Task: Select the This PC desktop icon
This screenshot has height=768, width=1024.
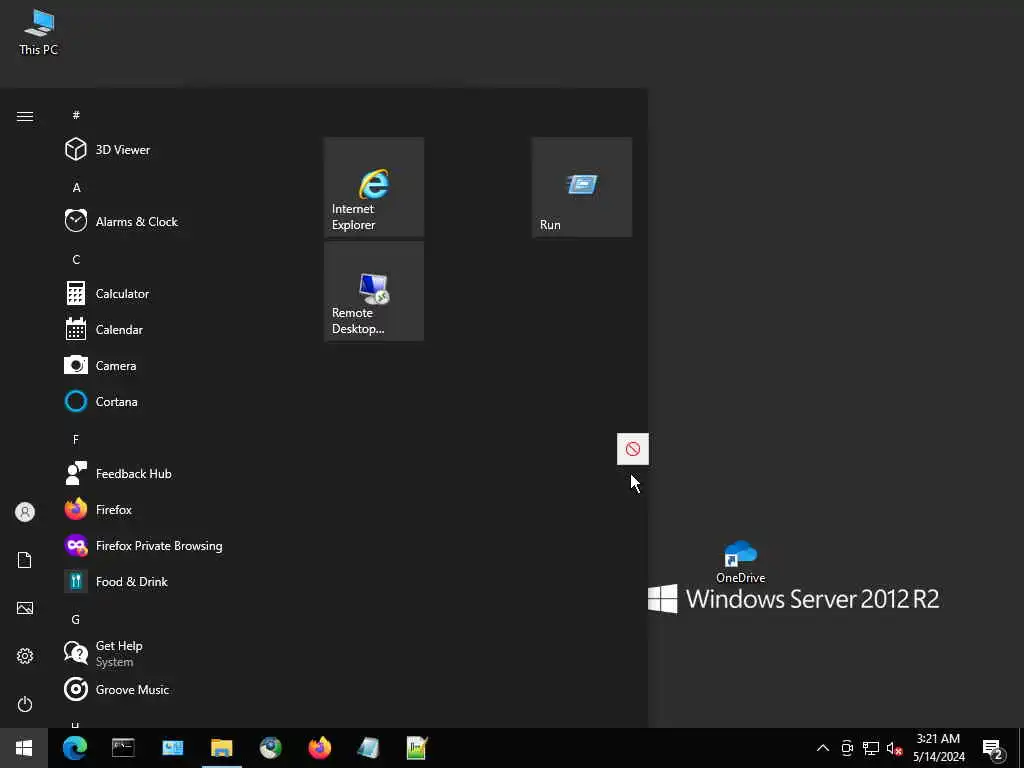Action: tap(39, 33)
